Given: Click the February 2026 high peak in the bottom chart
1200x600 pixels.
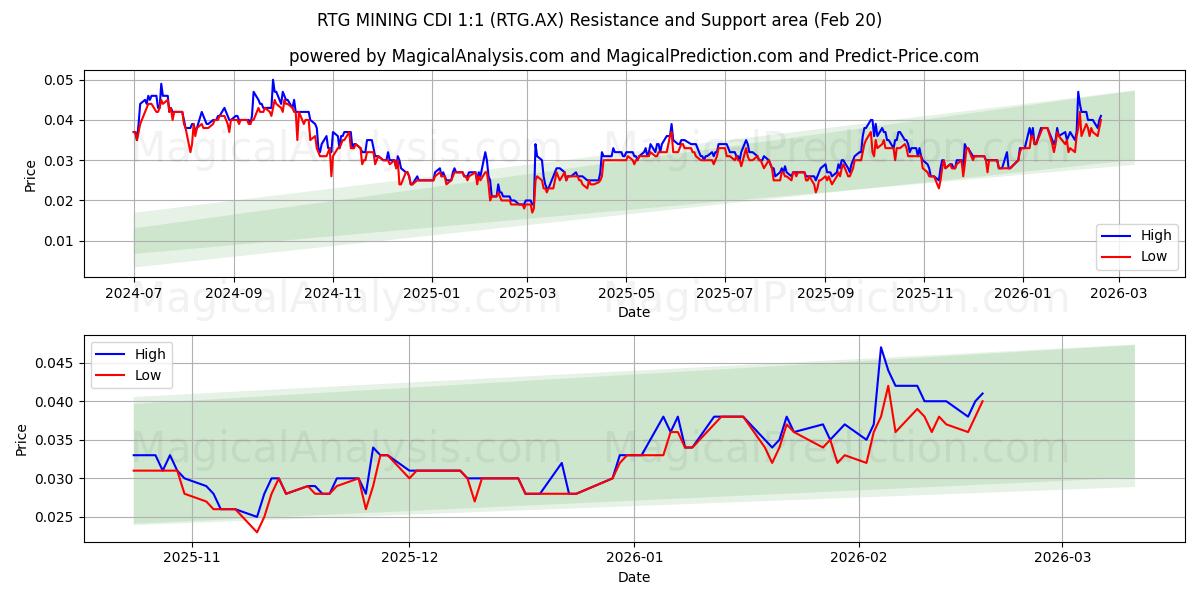Looking at the screenshot, I should (880, 347).
